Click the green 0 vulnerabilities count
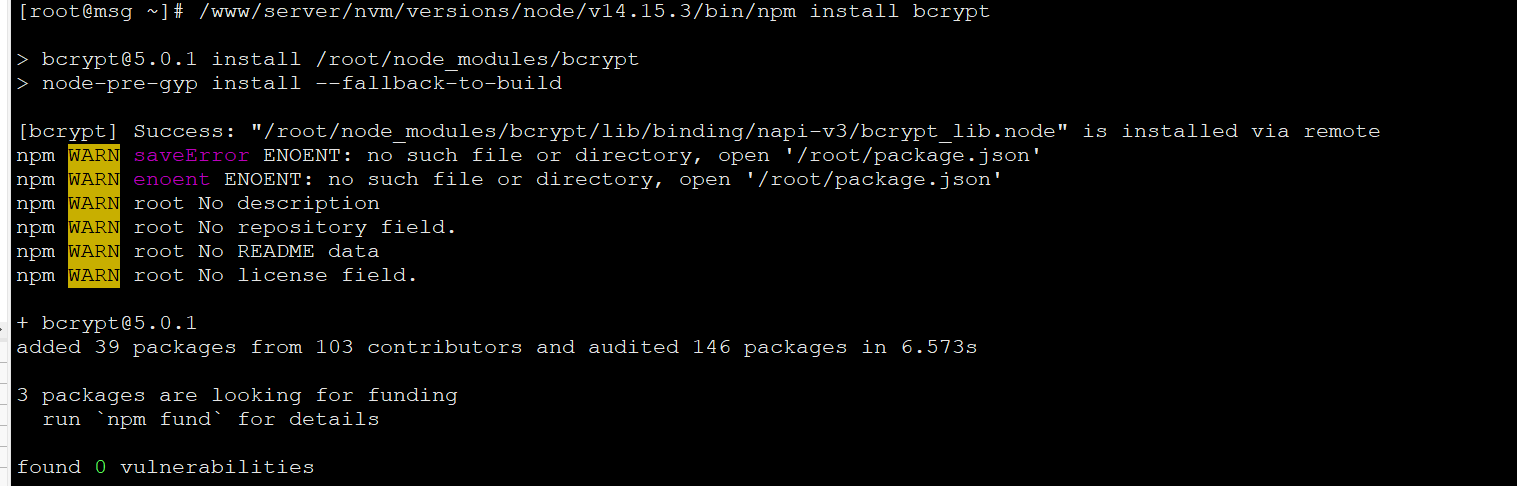This screenshot has width=1517, height=486. coord(100,467)
